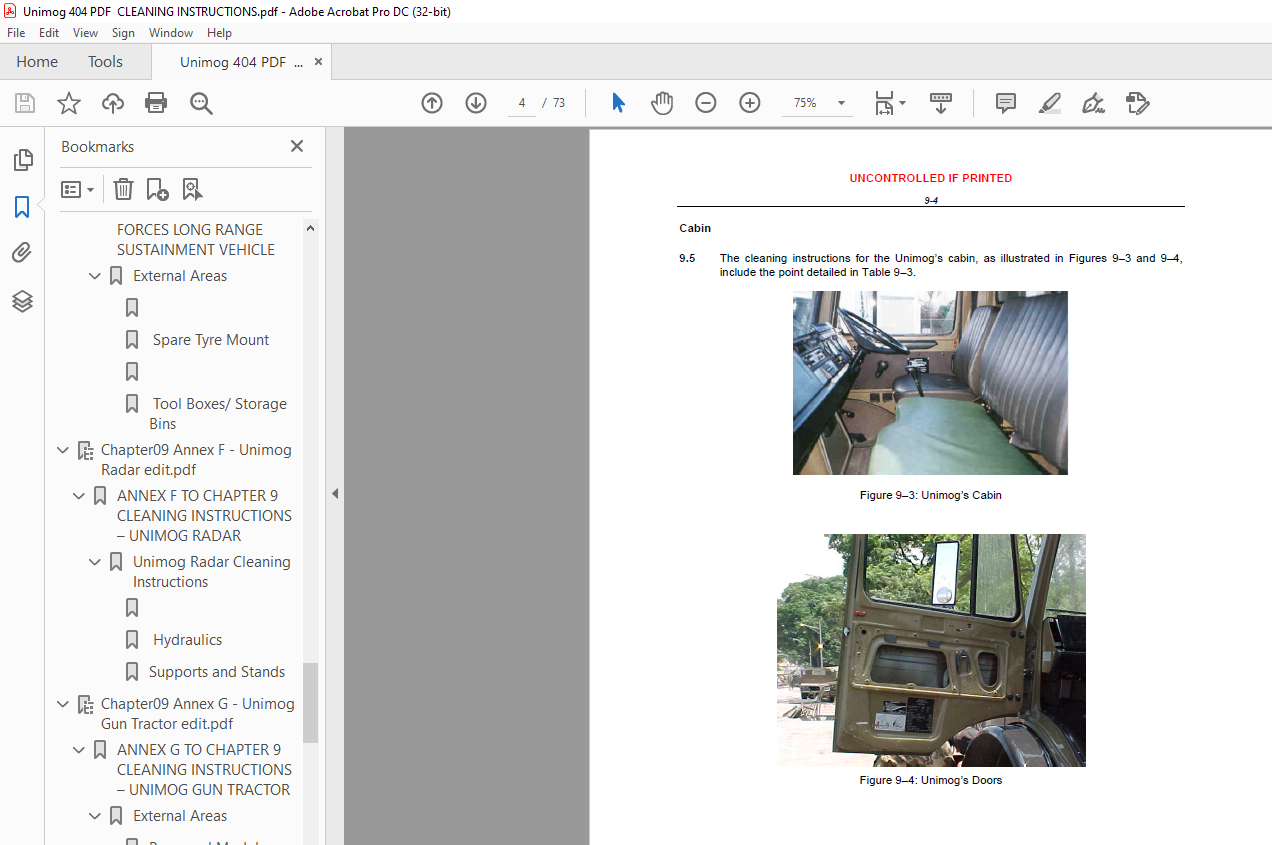
Task: Zoom in with the plus button
Action: (750, 103)
